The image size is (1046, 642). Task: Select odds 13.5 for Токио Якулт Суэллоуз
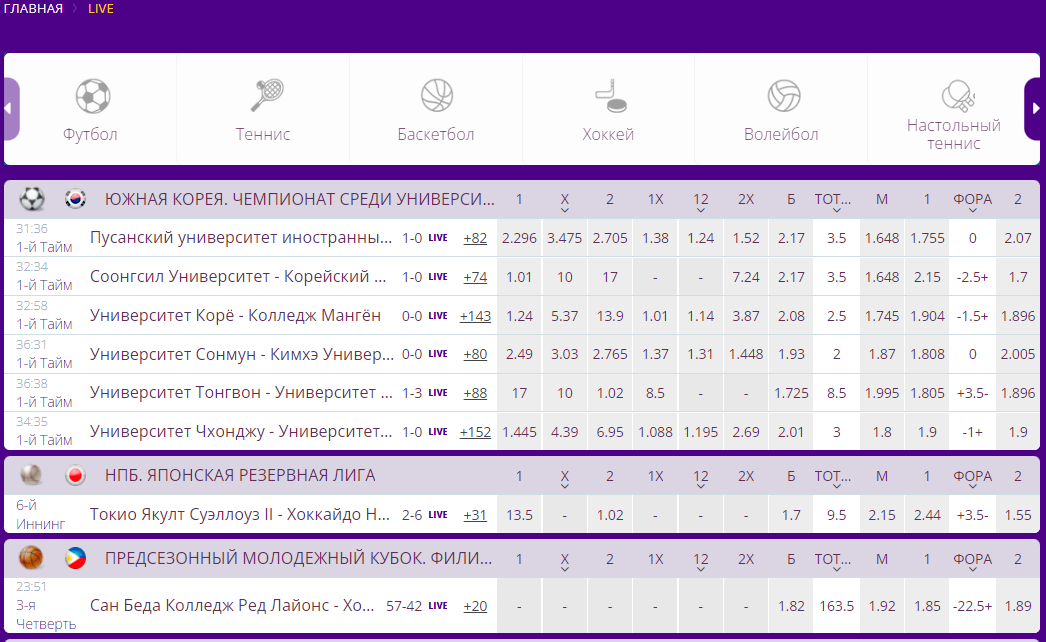click(519, 515)
